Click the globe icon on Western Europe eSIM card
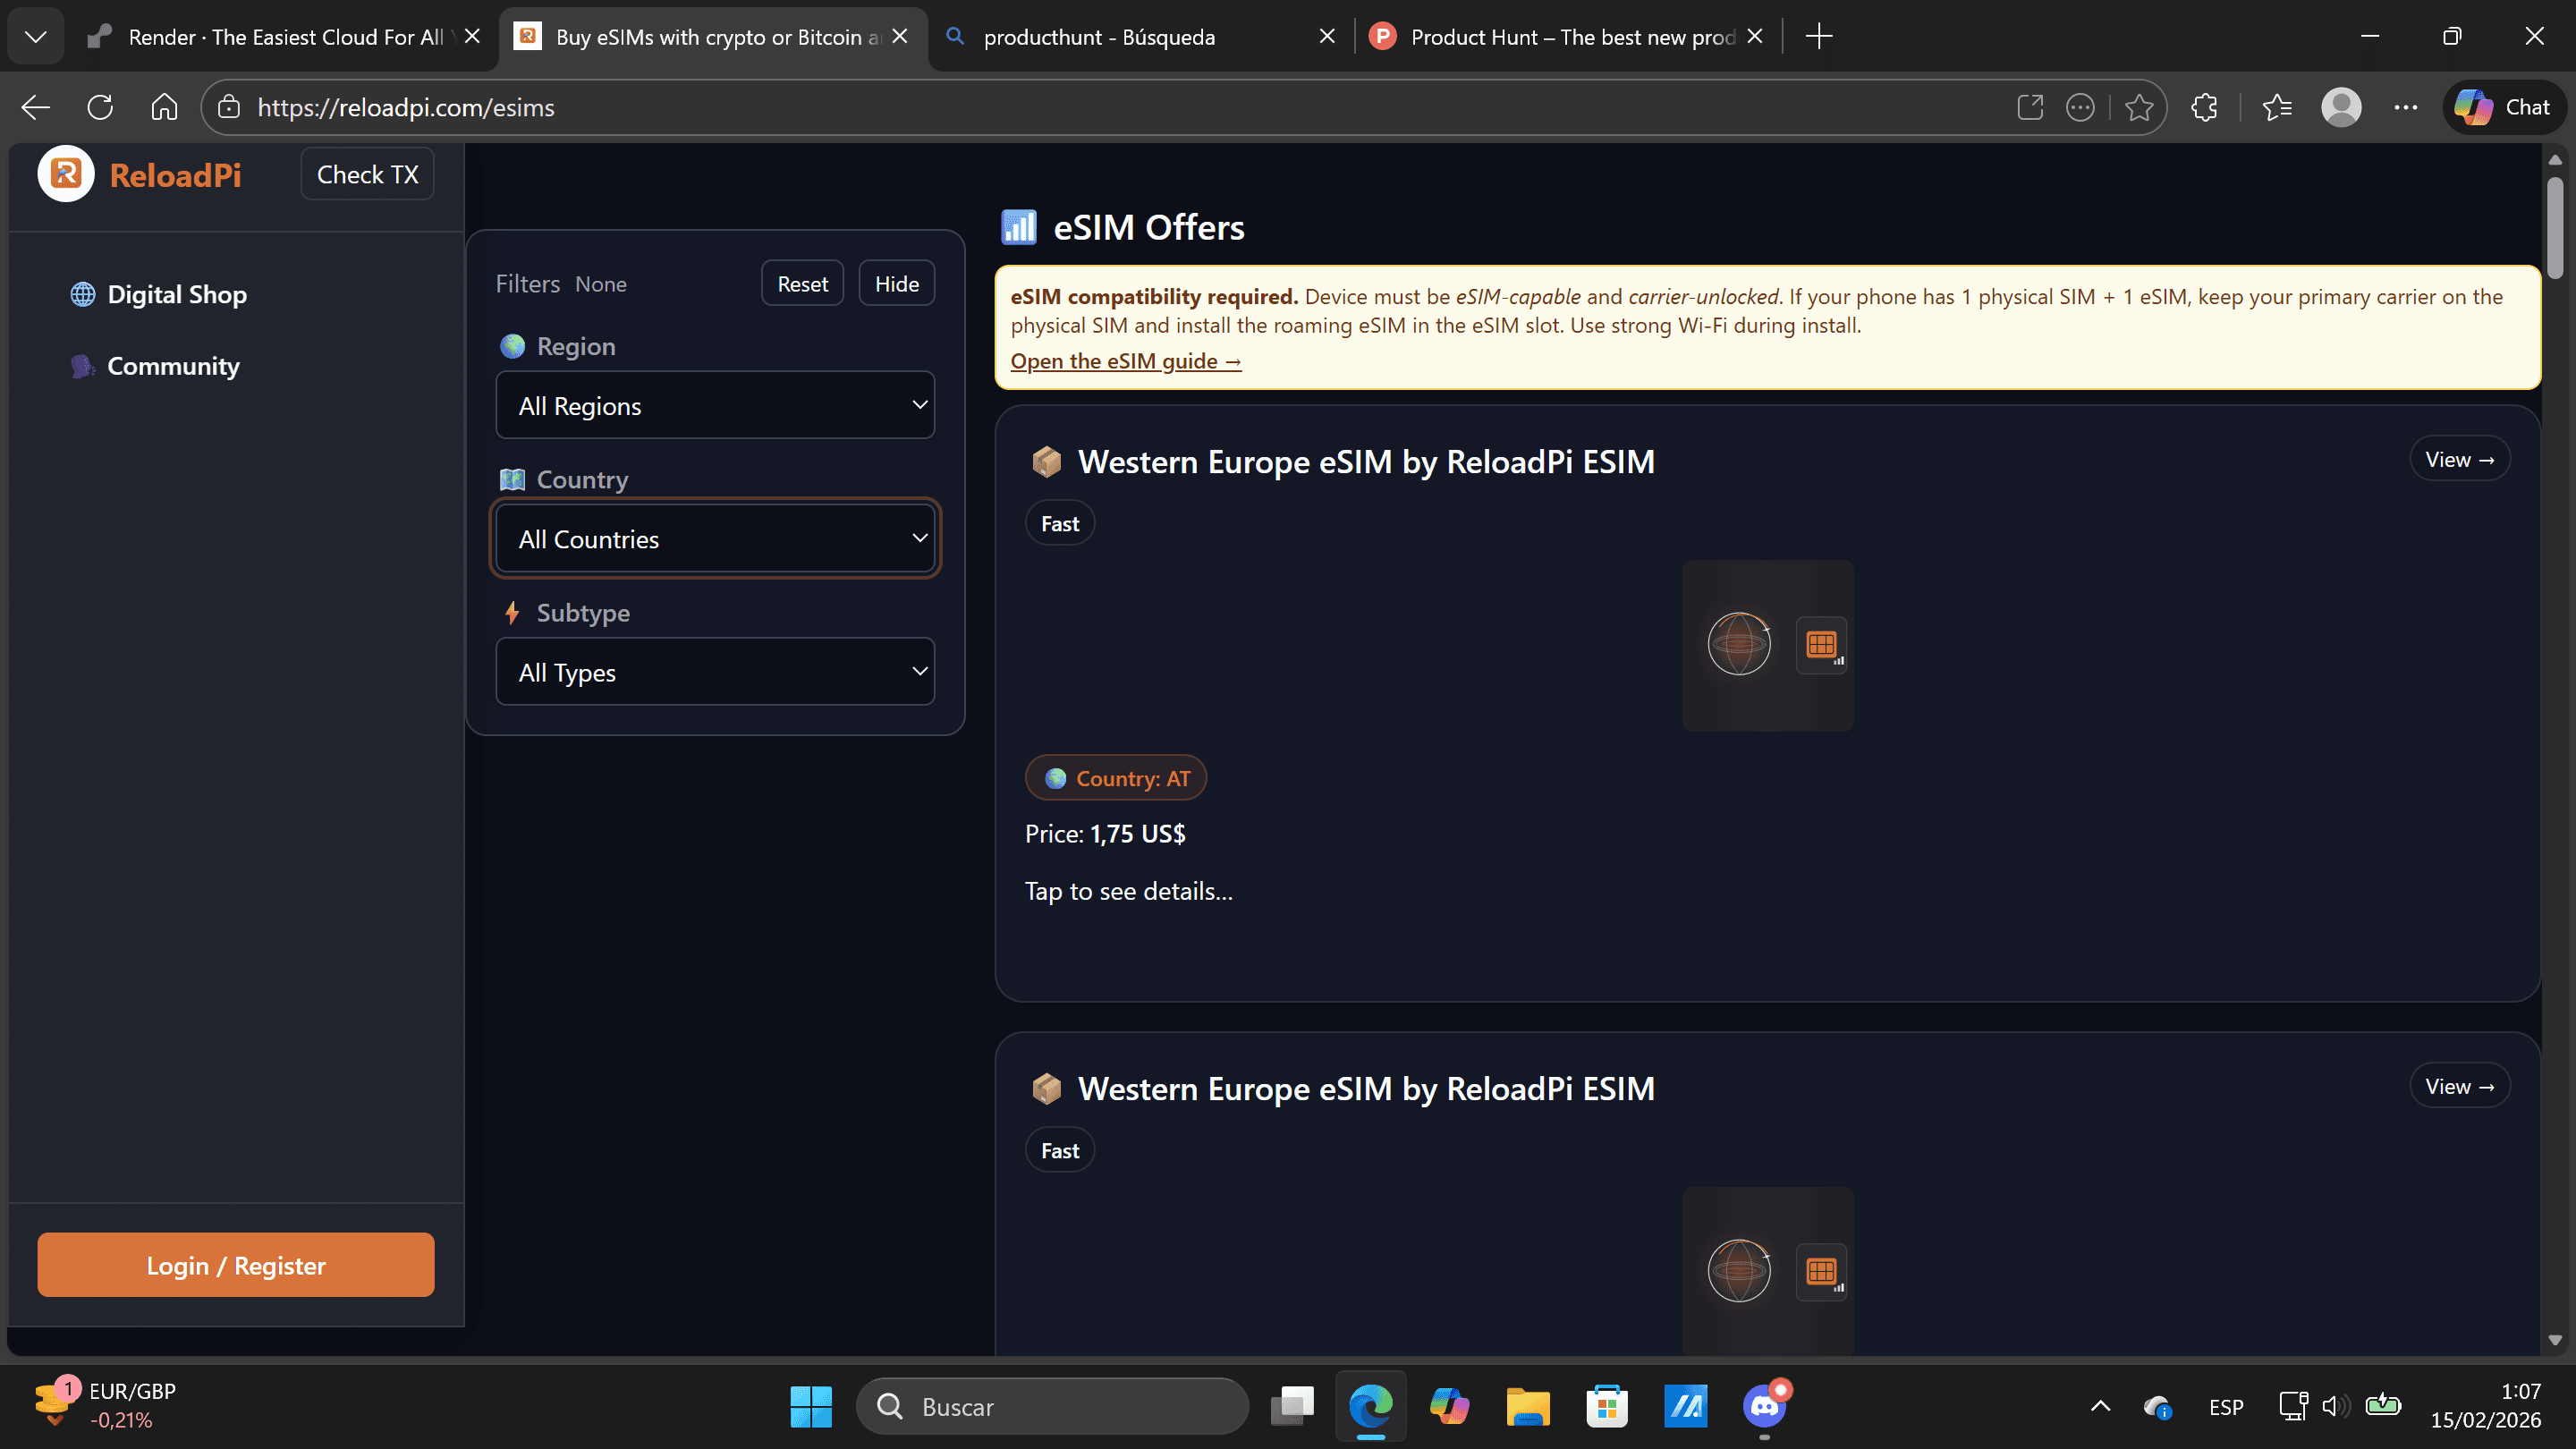 (1738, 644)
